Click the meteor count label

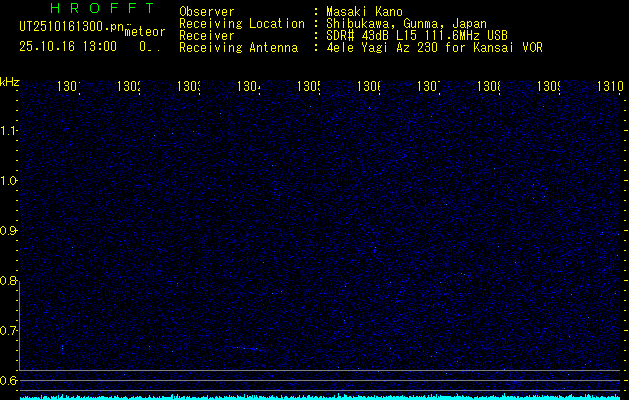pyautogui.click(x=145, y=33)
